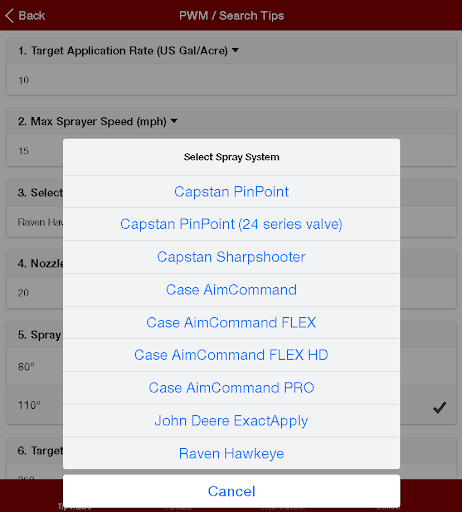This screenshot has width=462, height=512.
Task: Open Target Application Rate unit dropdown
Action: click(x=235, y=50)
